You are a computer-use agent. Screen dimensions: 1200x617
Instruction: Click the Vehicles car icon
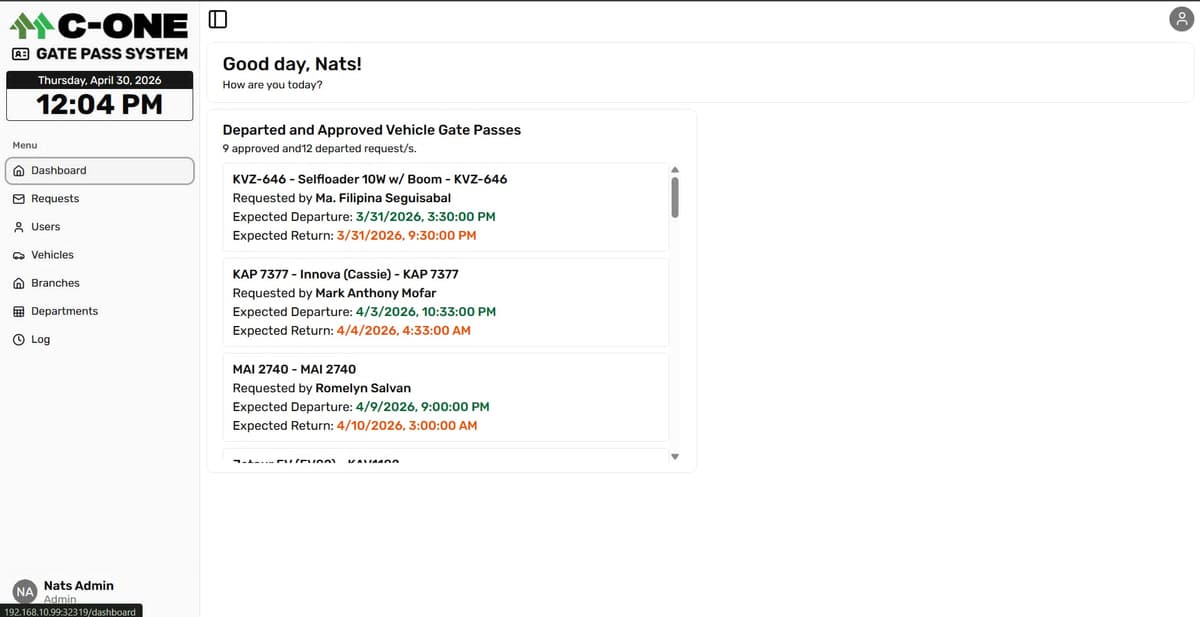coord(19,255)
